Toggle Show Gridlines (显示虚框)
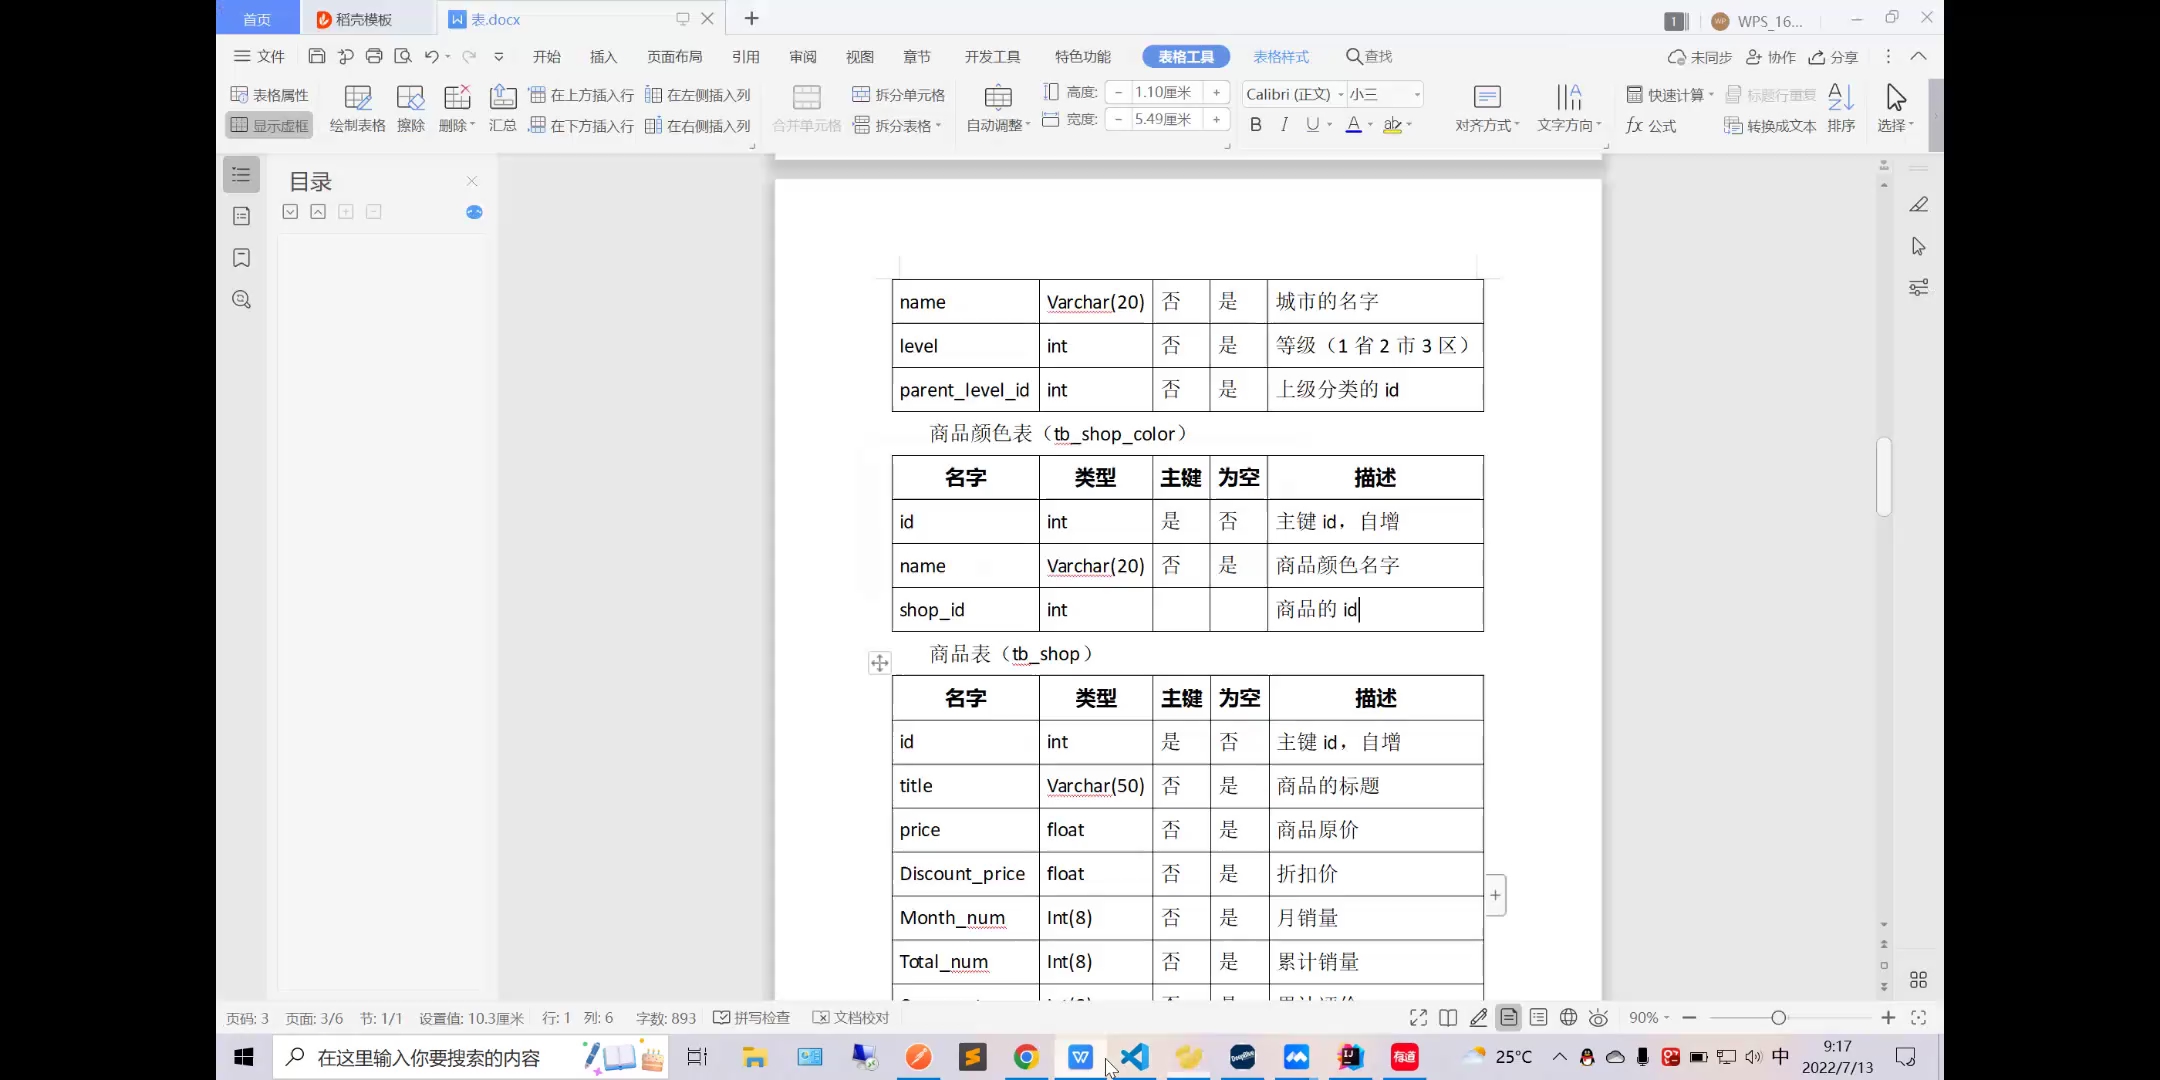Viewport: 2160px width, 1080px height. tap(269, 125)
